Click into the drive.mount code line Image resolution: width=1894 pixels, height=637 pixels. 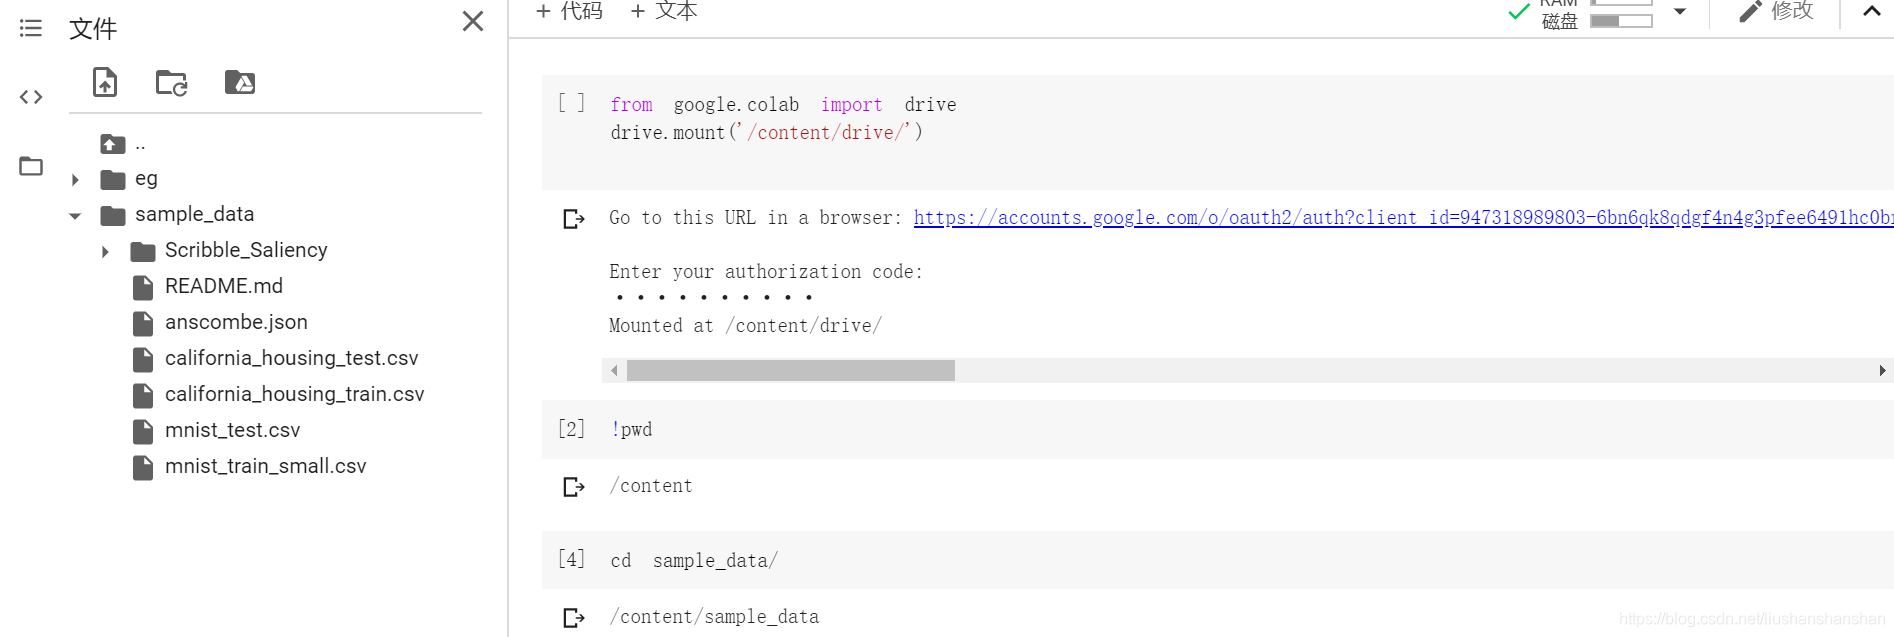(766, 132)
